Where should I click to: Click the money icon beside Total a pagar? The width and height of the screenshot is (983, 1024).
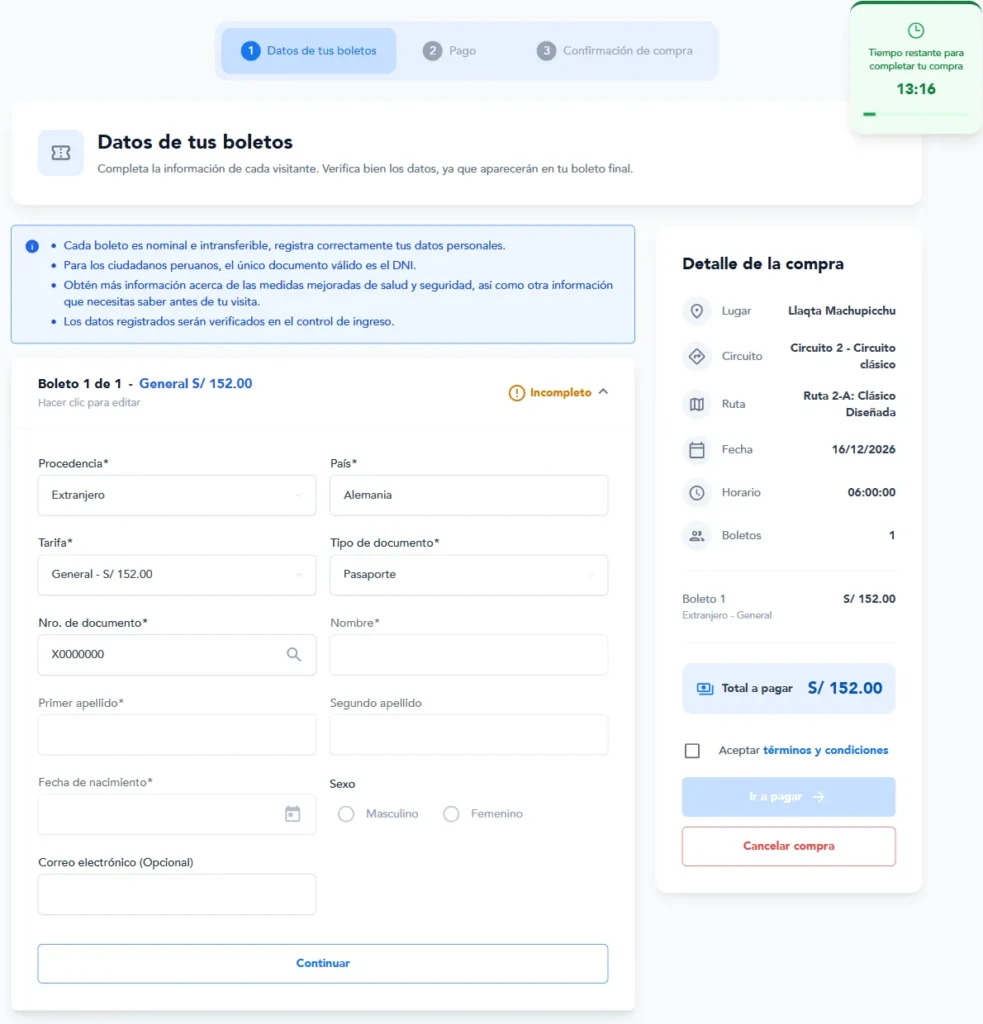(705, 688)
